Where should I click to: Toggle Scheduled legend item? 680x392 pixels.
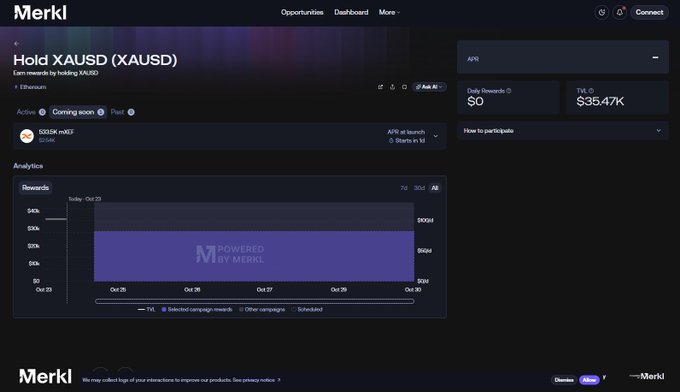[307, 310]
